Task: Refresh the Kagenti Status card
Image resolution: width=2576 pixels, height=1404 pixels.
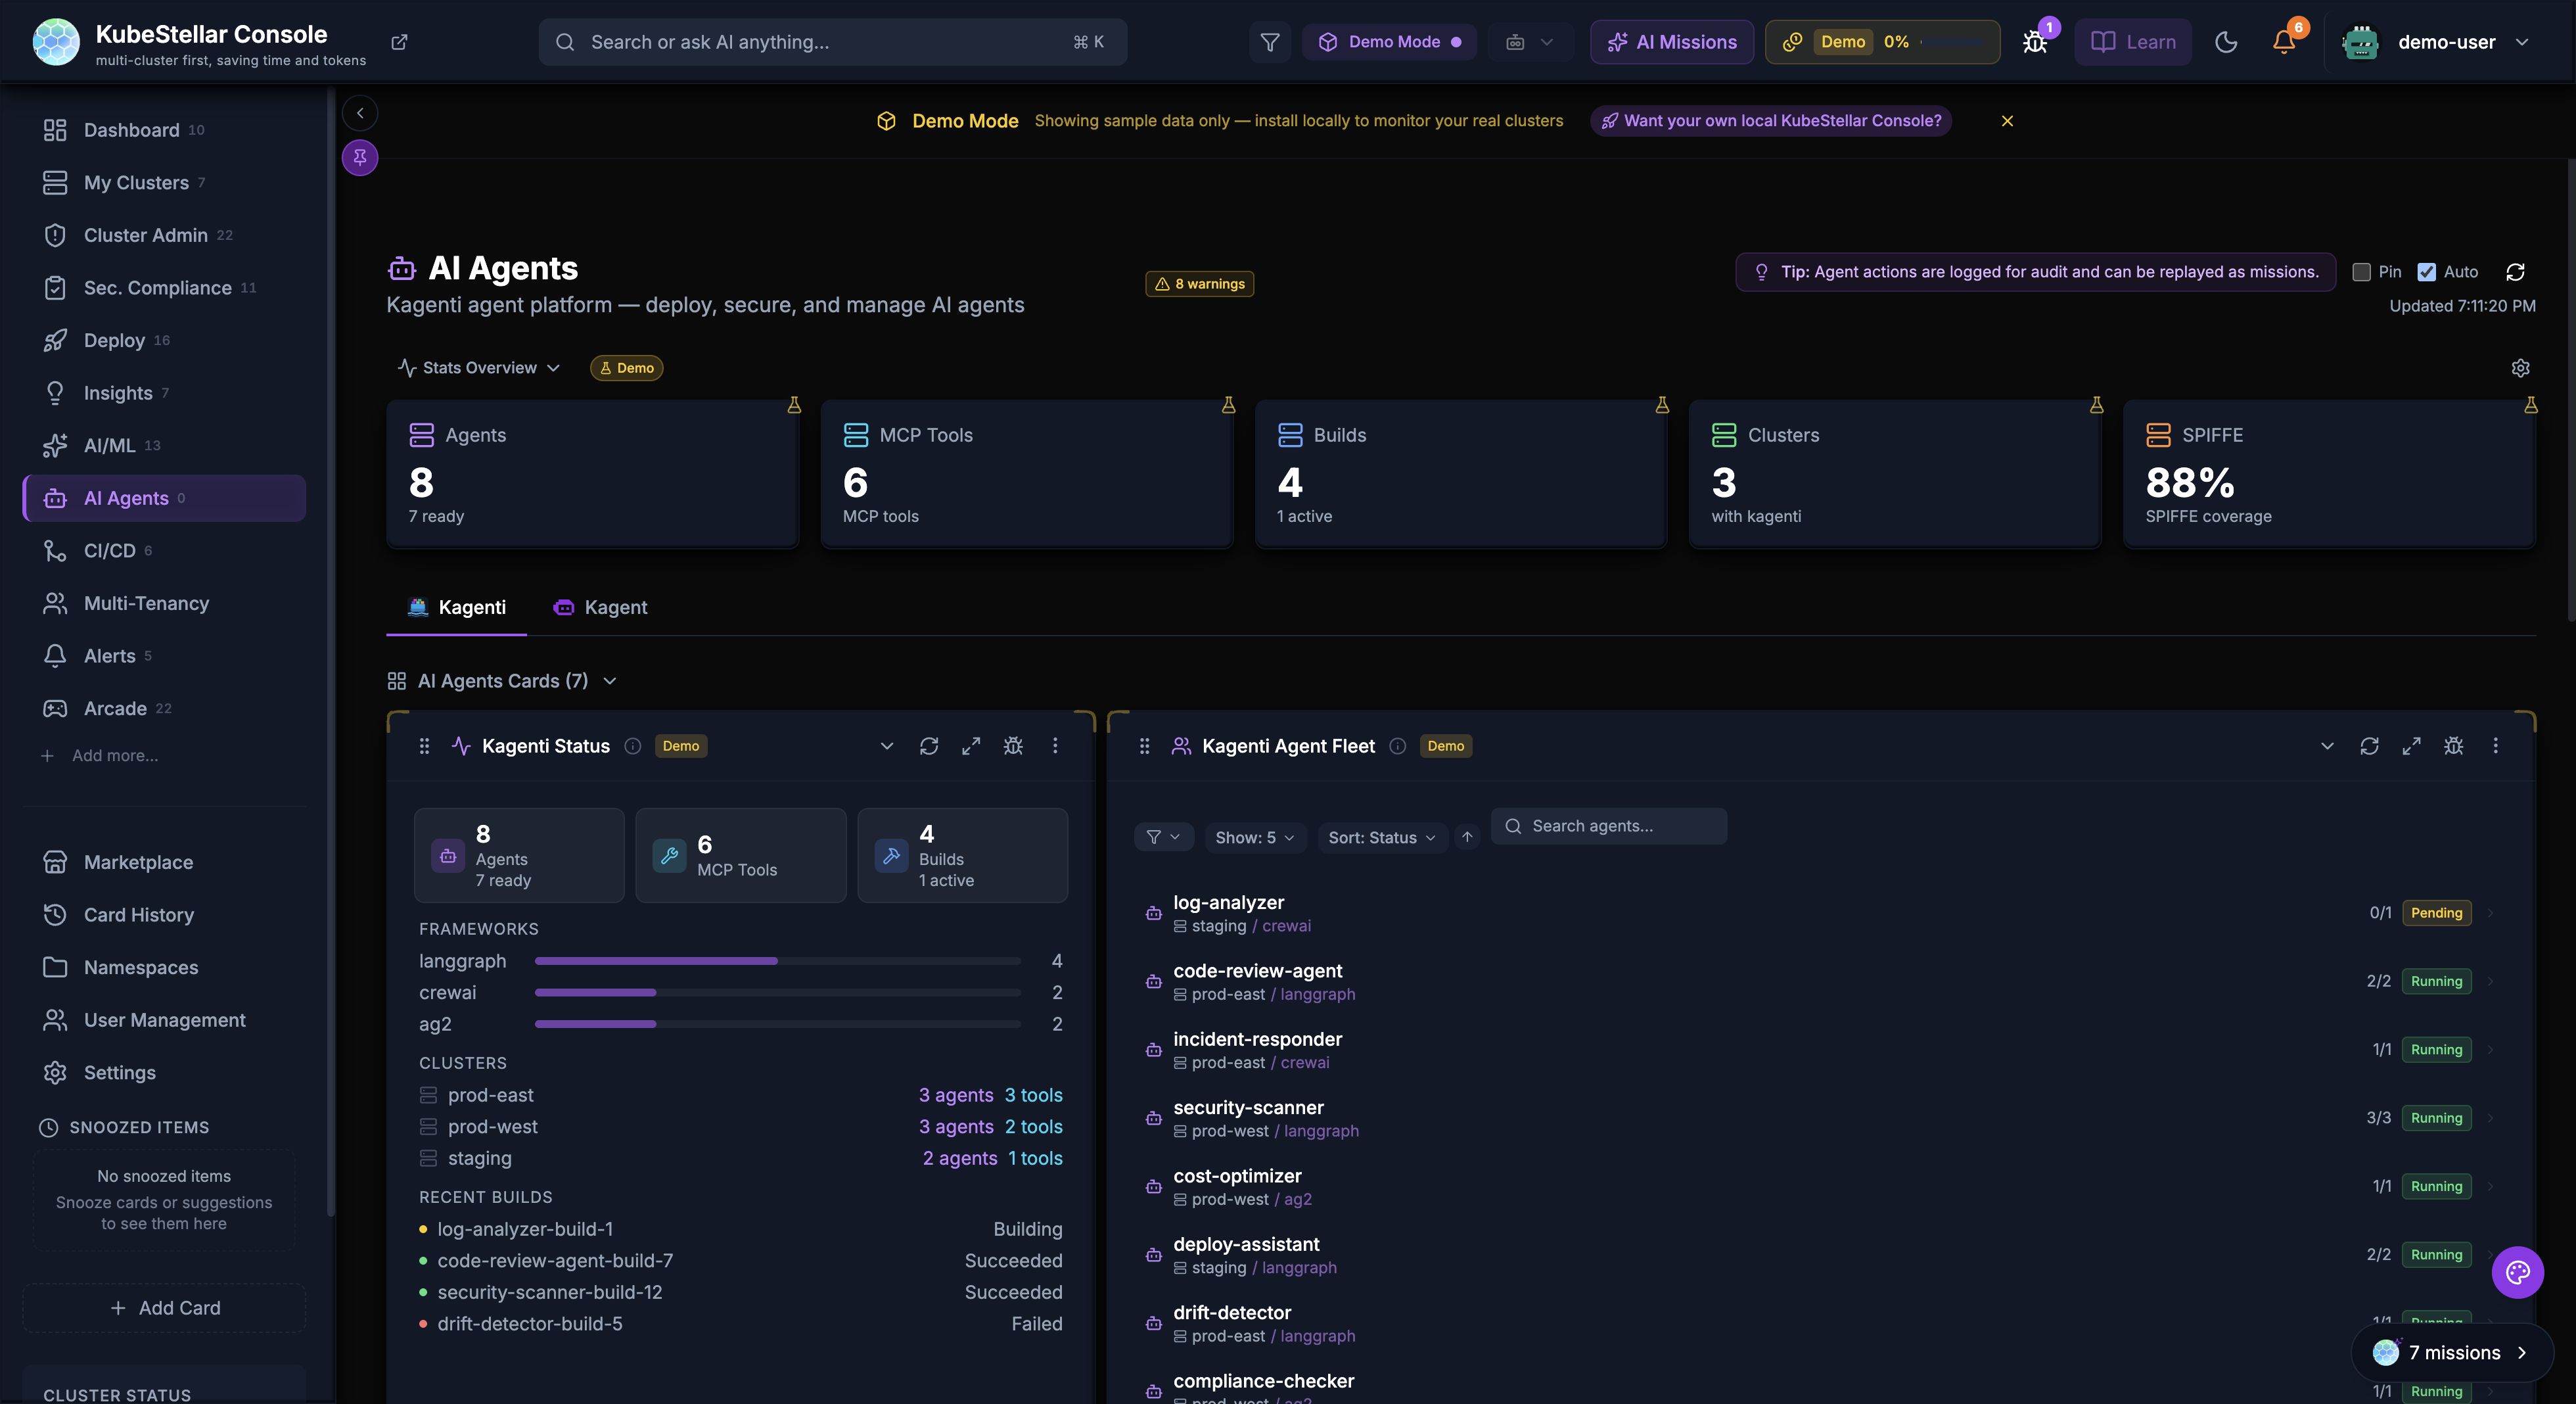Action: (928, 746)
